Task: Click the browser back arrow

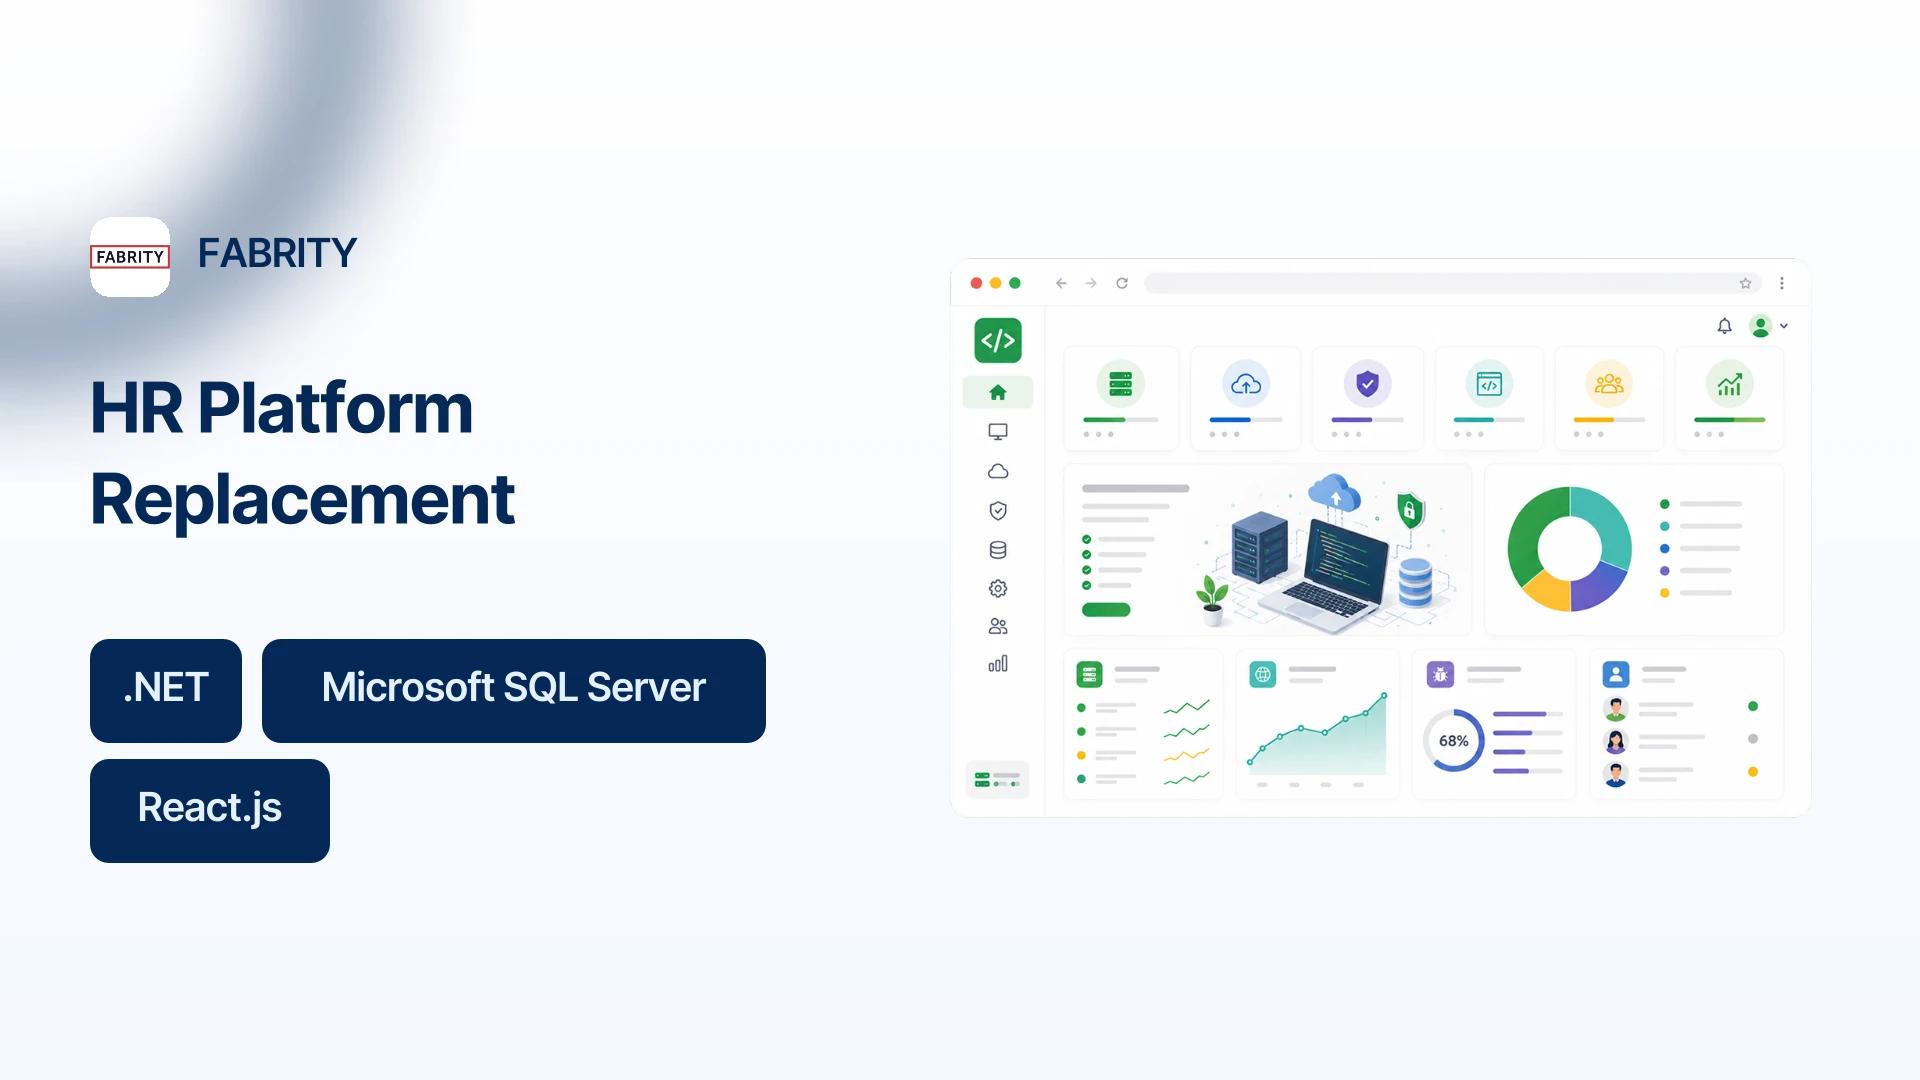Action: (1061, 283)
